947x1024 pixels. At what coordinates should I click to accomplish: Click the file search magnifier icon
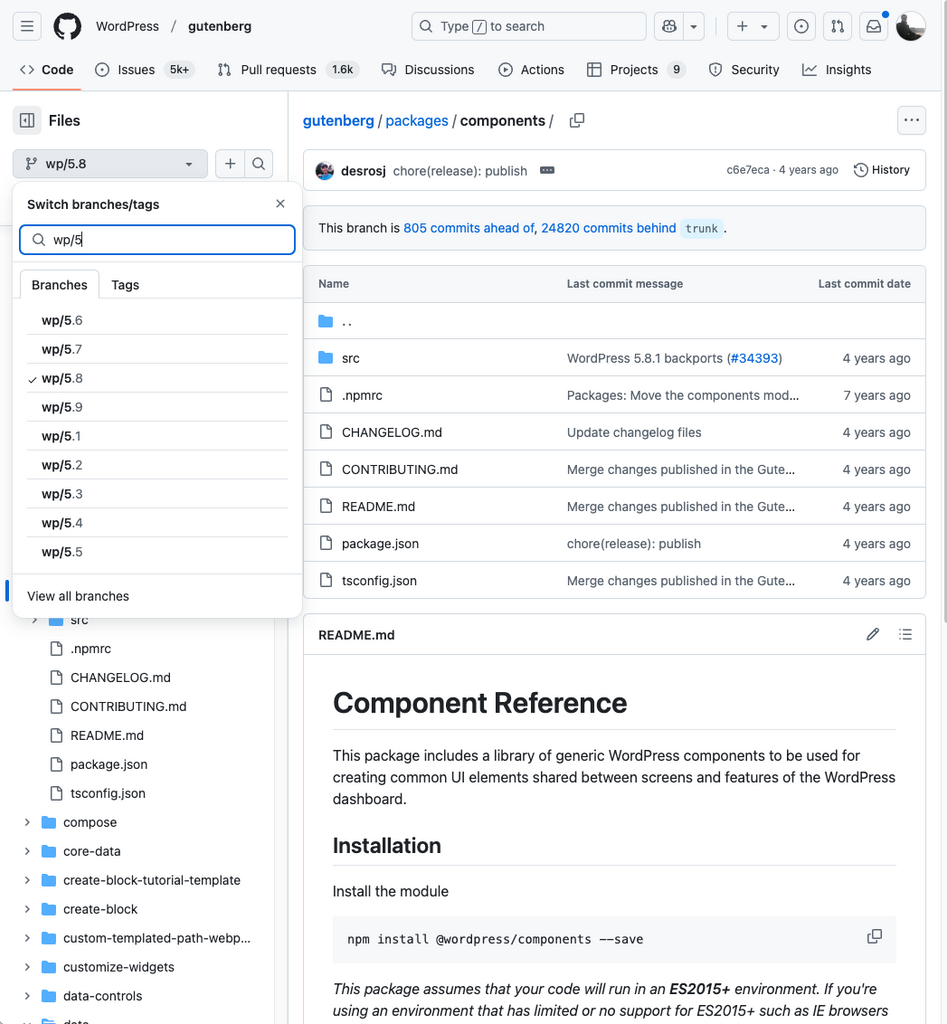coord(258,164)
